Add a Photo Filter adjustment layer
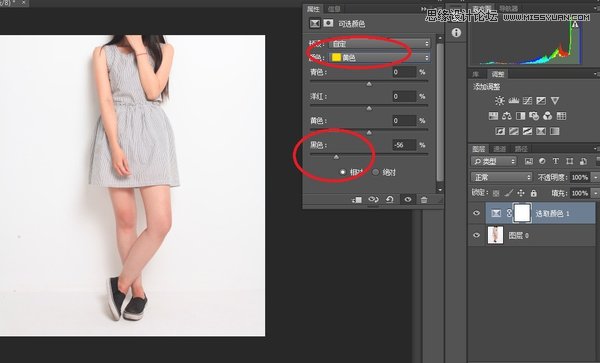The width and height of the screenshot is (600, 363). [x=534, y=116]
